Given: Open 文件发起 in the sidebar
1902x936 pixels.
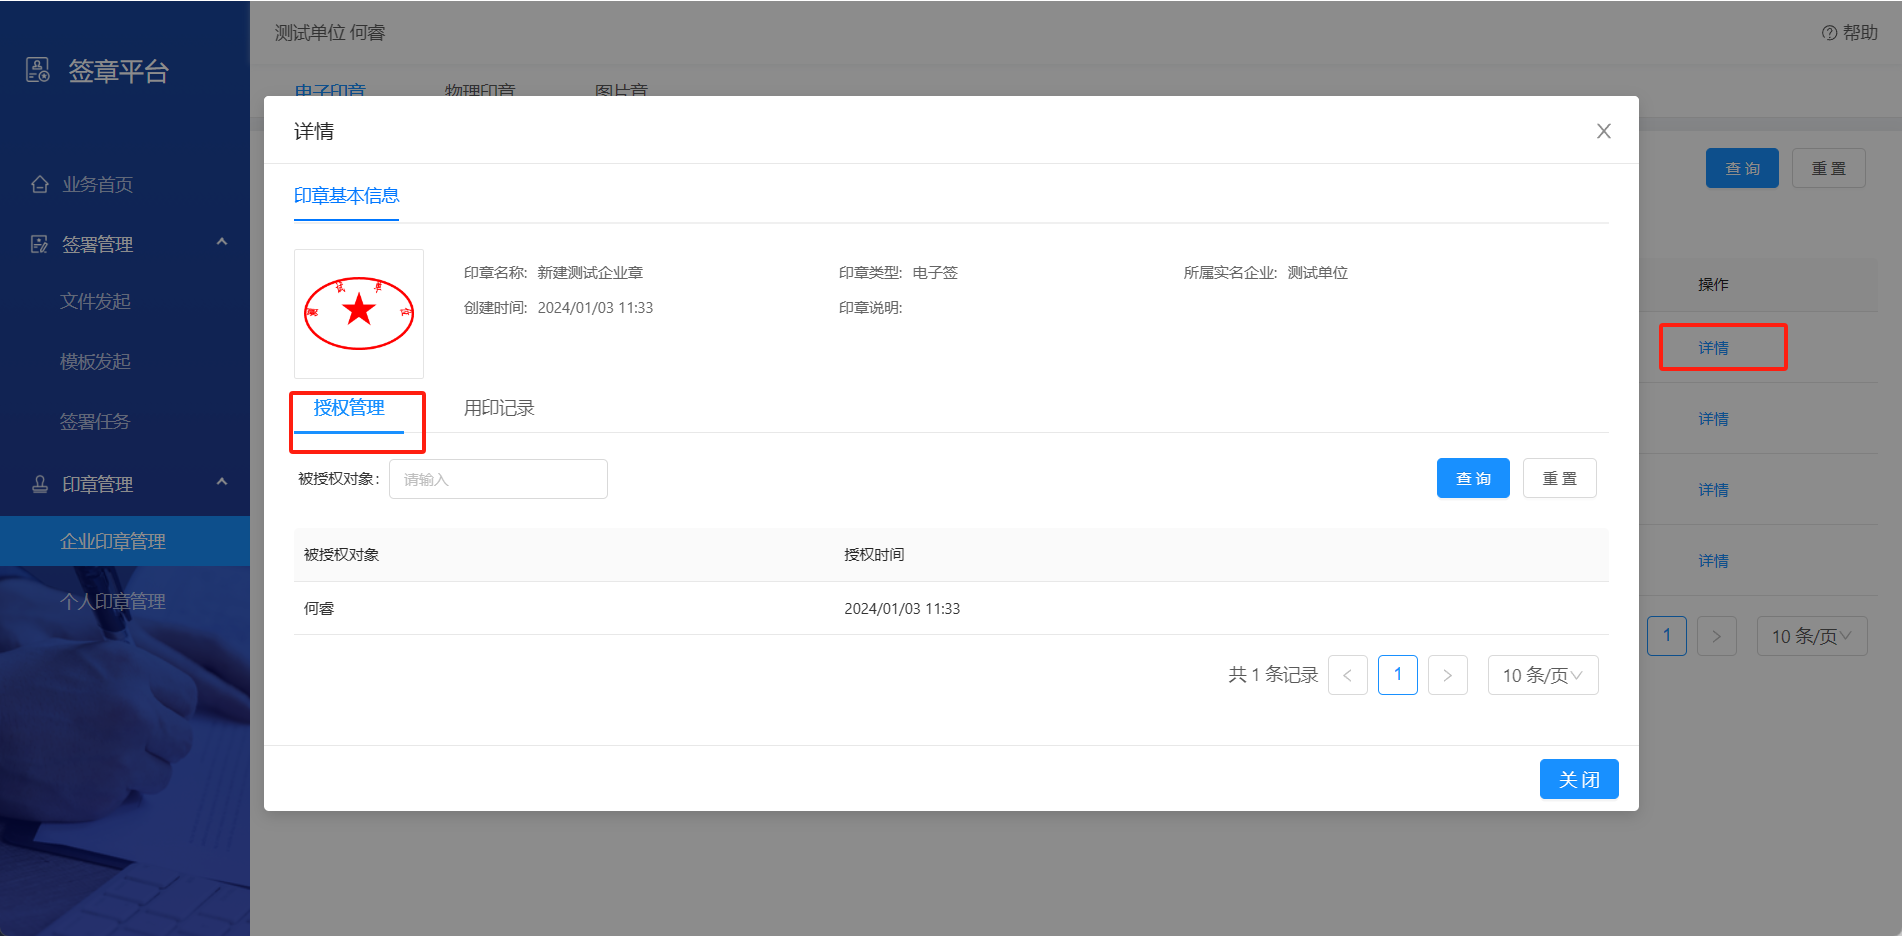Looking at the screenshot, I should [x=95, y=301].
